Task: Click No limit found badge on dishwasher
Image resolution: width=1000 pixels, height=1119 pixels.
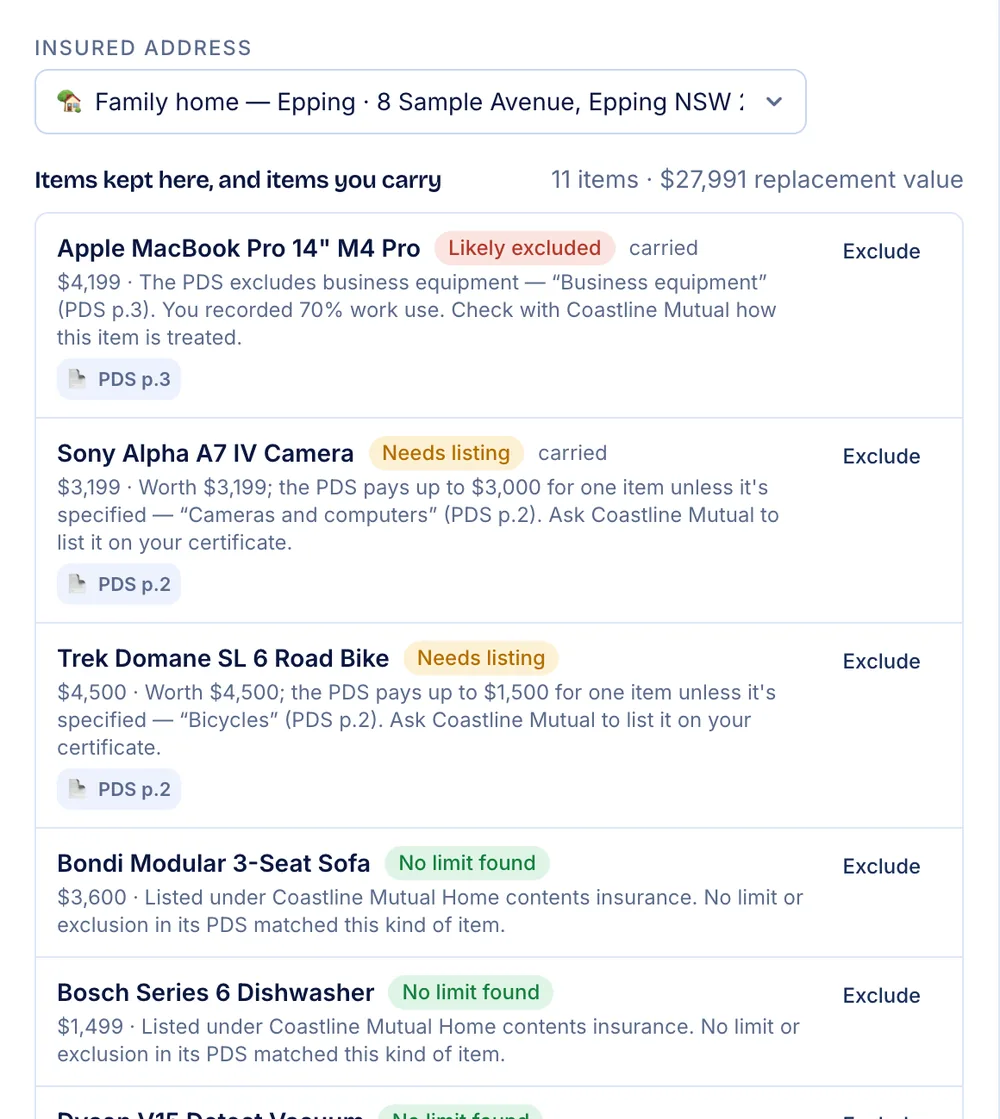Action: point(470,992)
